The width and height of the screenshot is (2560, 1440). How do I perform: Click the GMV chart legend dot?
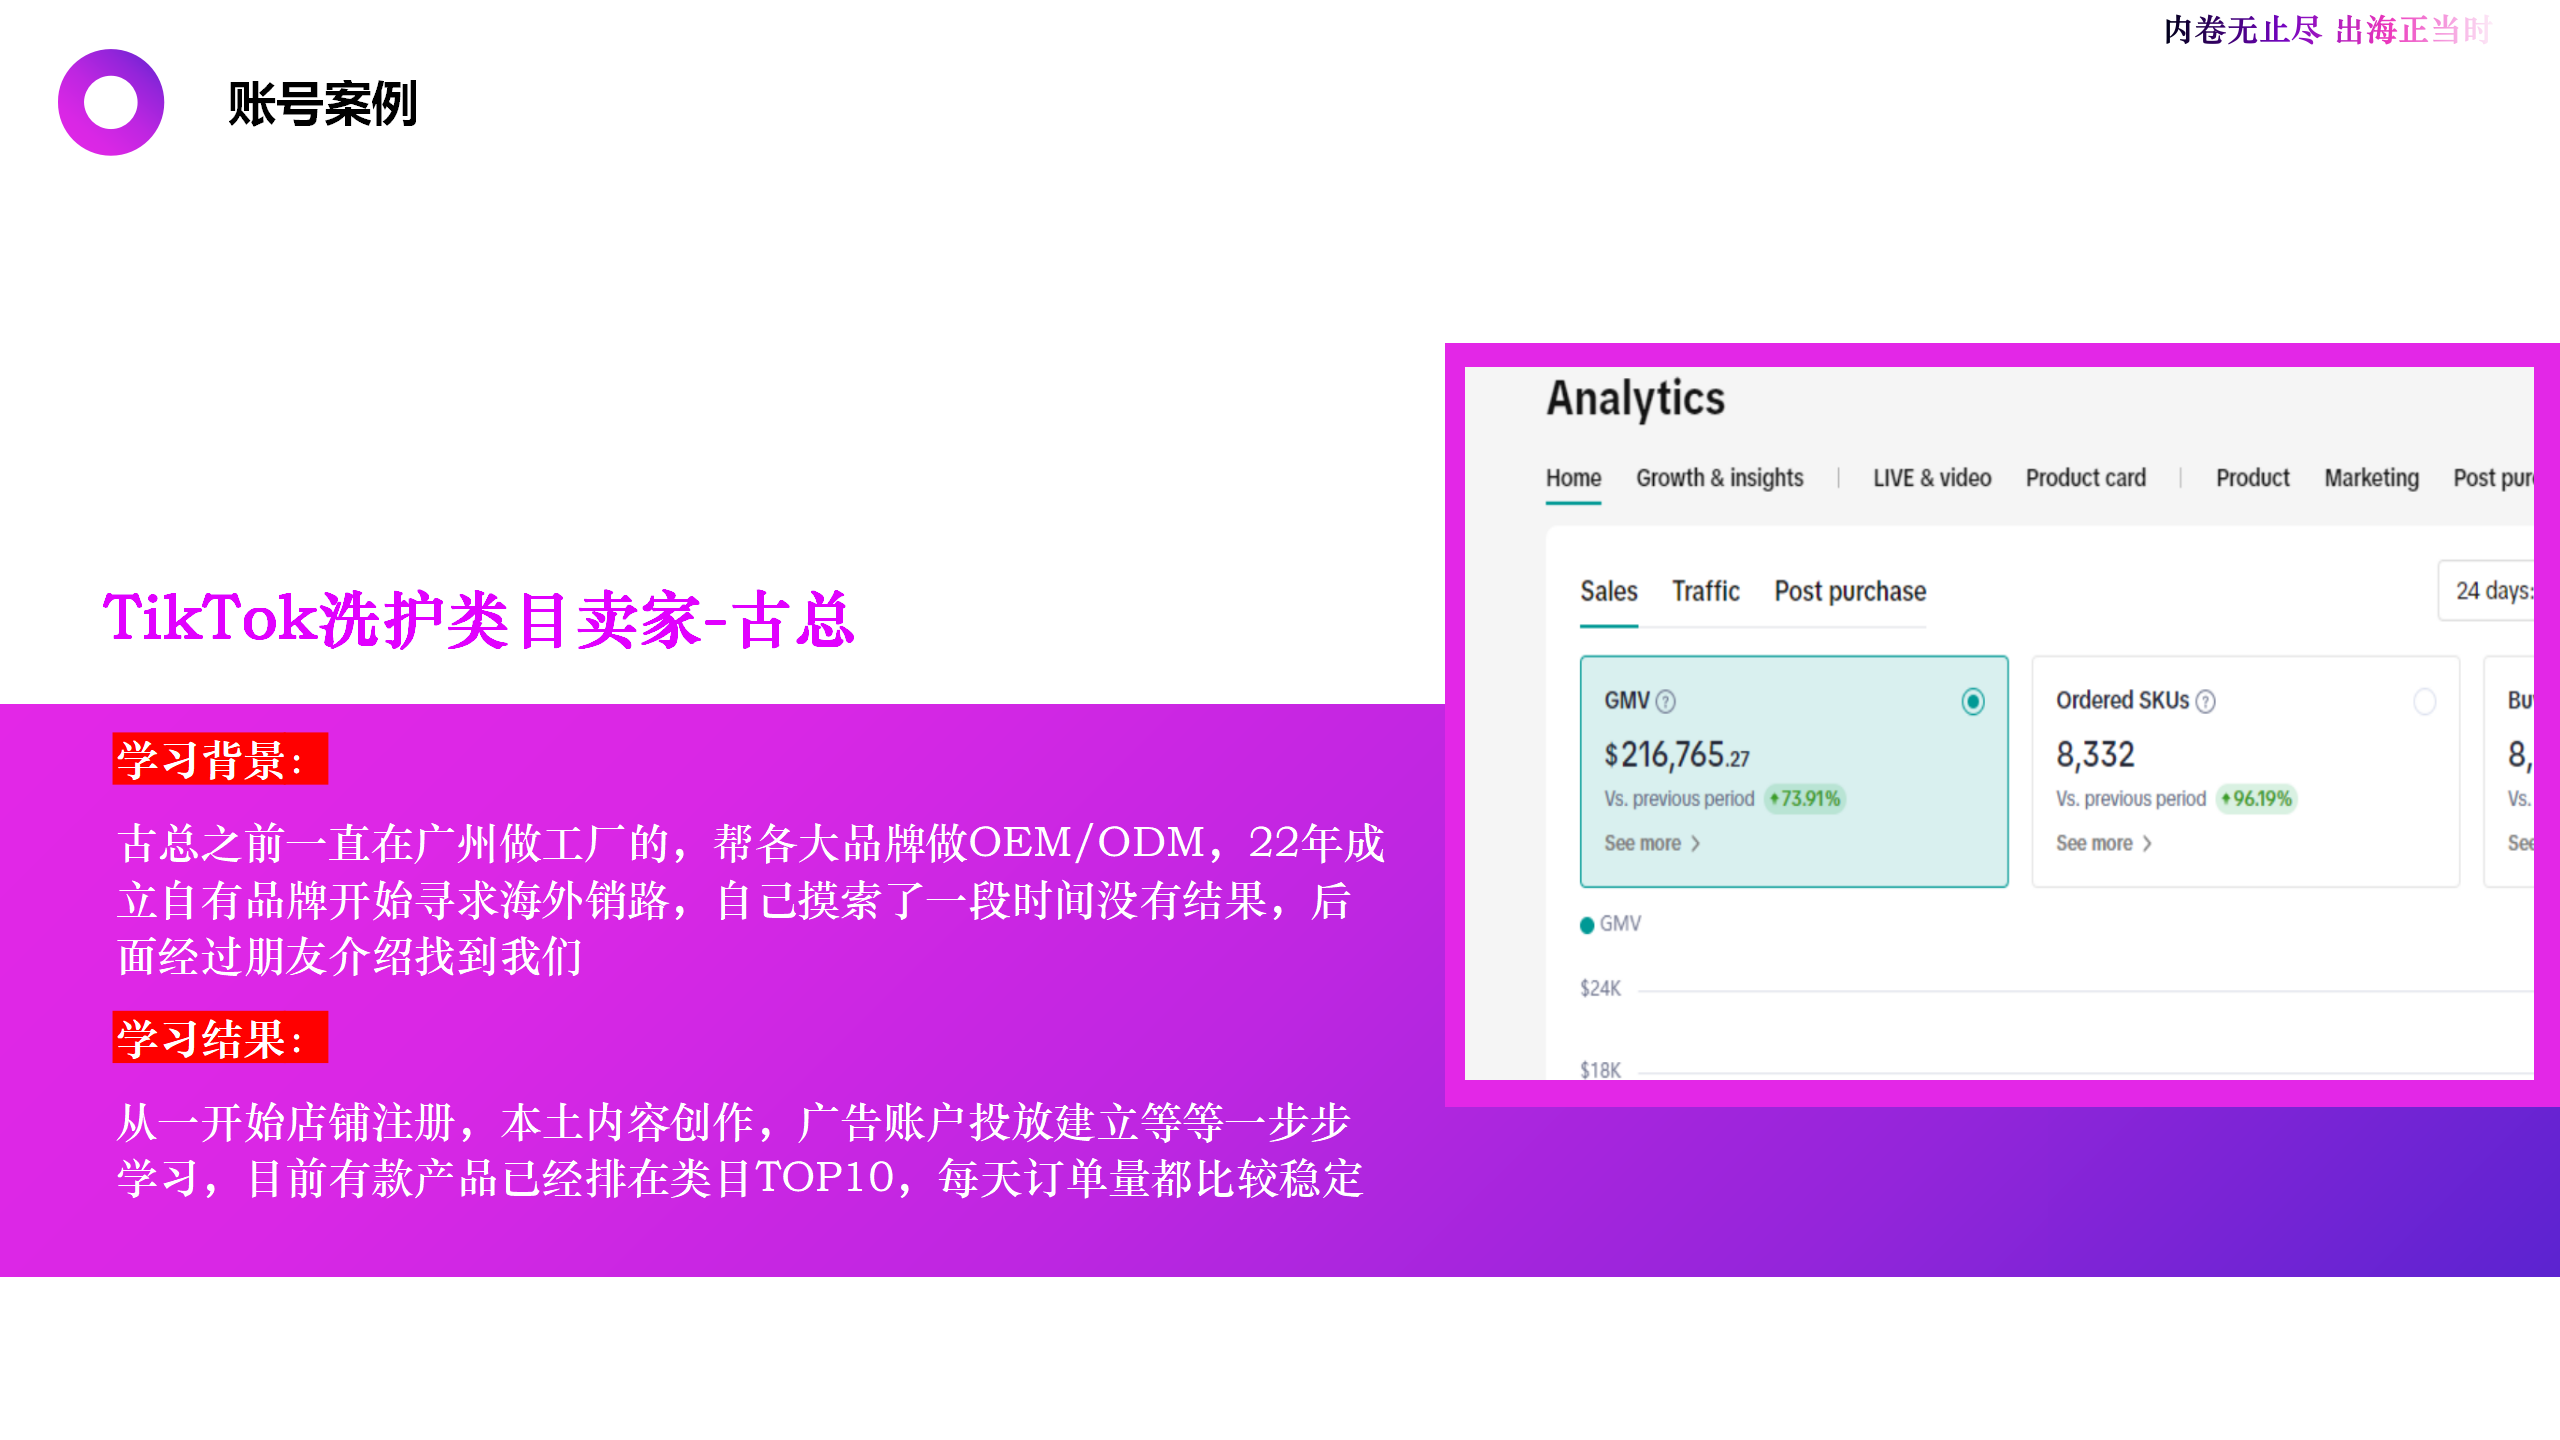tap(1587, 925)
